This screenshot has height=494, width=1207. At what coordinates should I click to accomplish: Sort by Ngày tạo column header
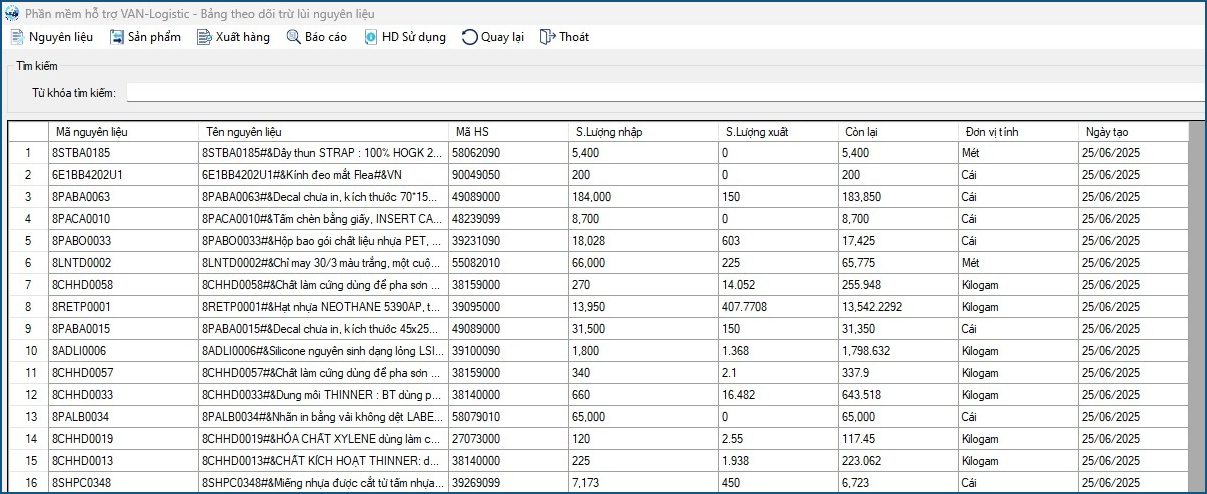[x=1132, y=132]
